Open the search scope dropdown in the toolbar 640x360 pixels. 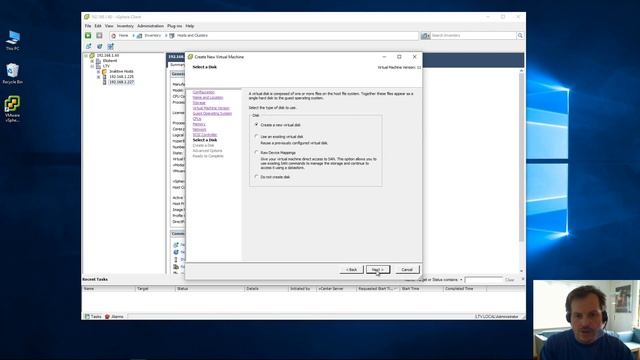pyautogui.click(x=429, y=36)
